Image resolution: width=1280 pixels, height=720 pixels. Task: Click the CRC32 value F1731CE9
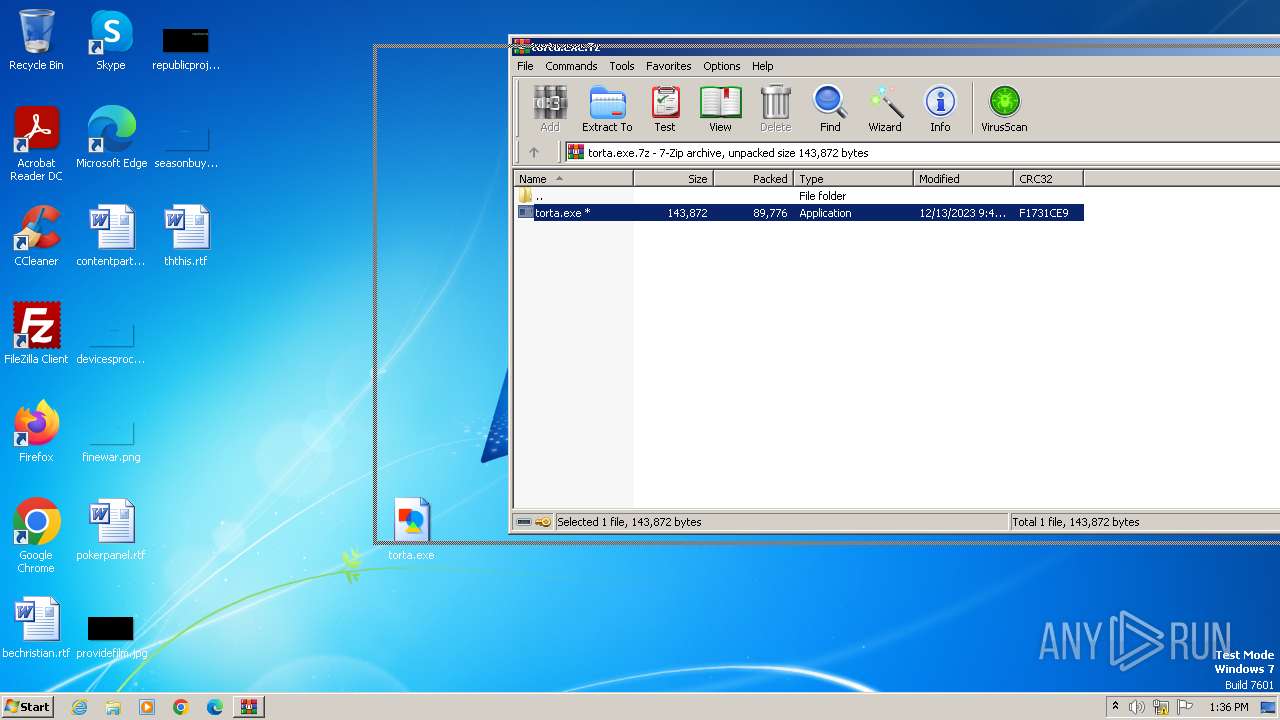pos(1043,213)
